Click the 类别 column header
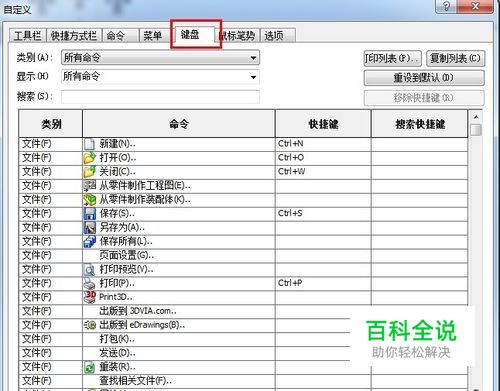This screenshot has height=391, width=500. coord(51,124)
